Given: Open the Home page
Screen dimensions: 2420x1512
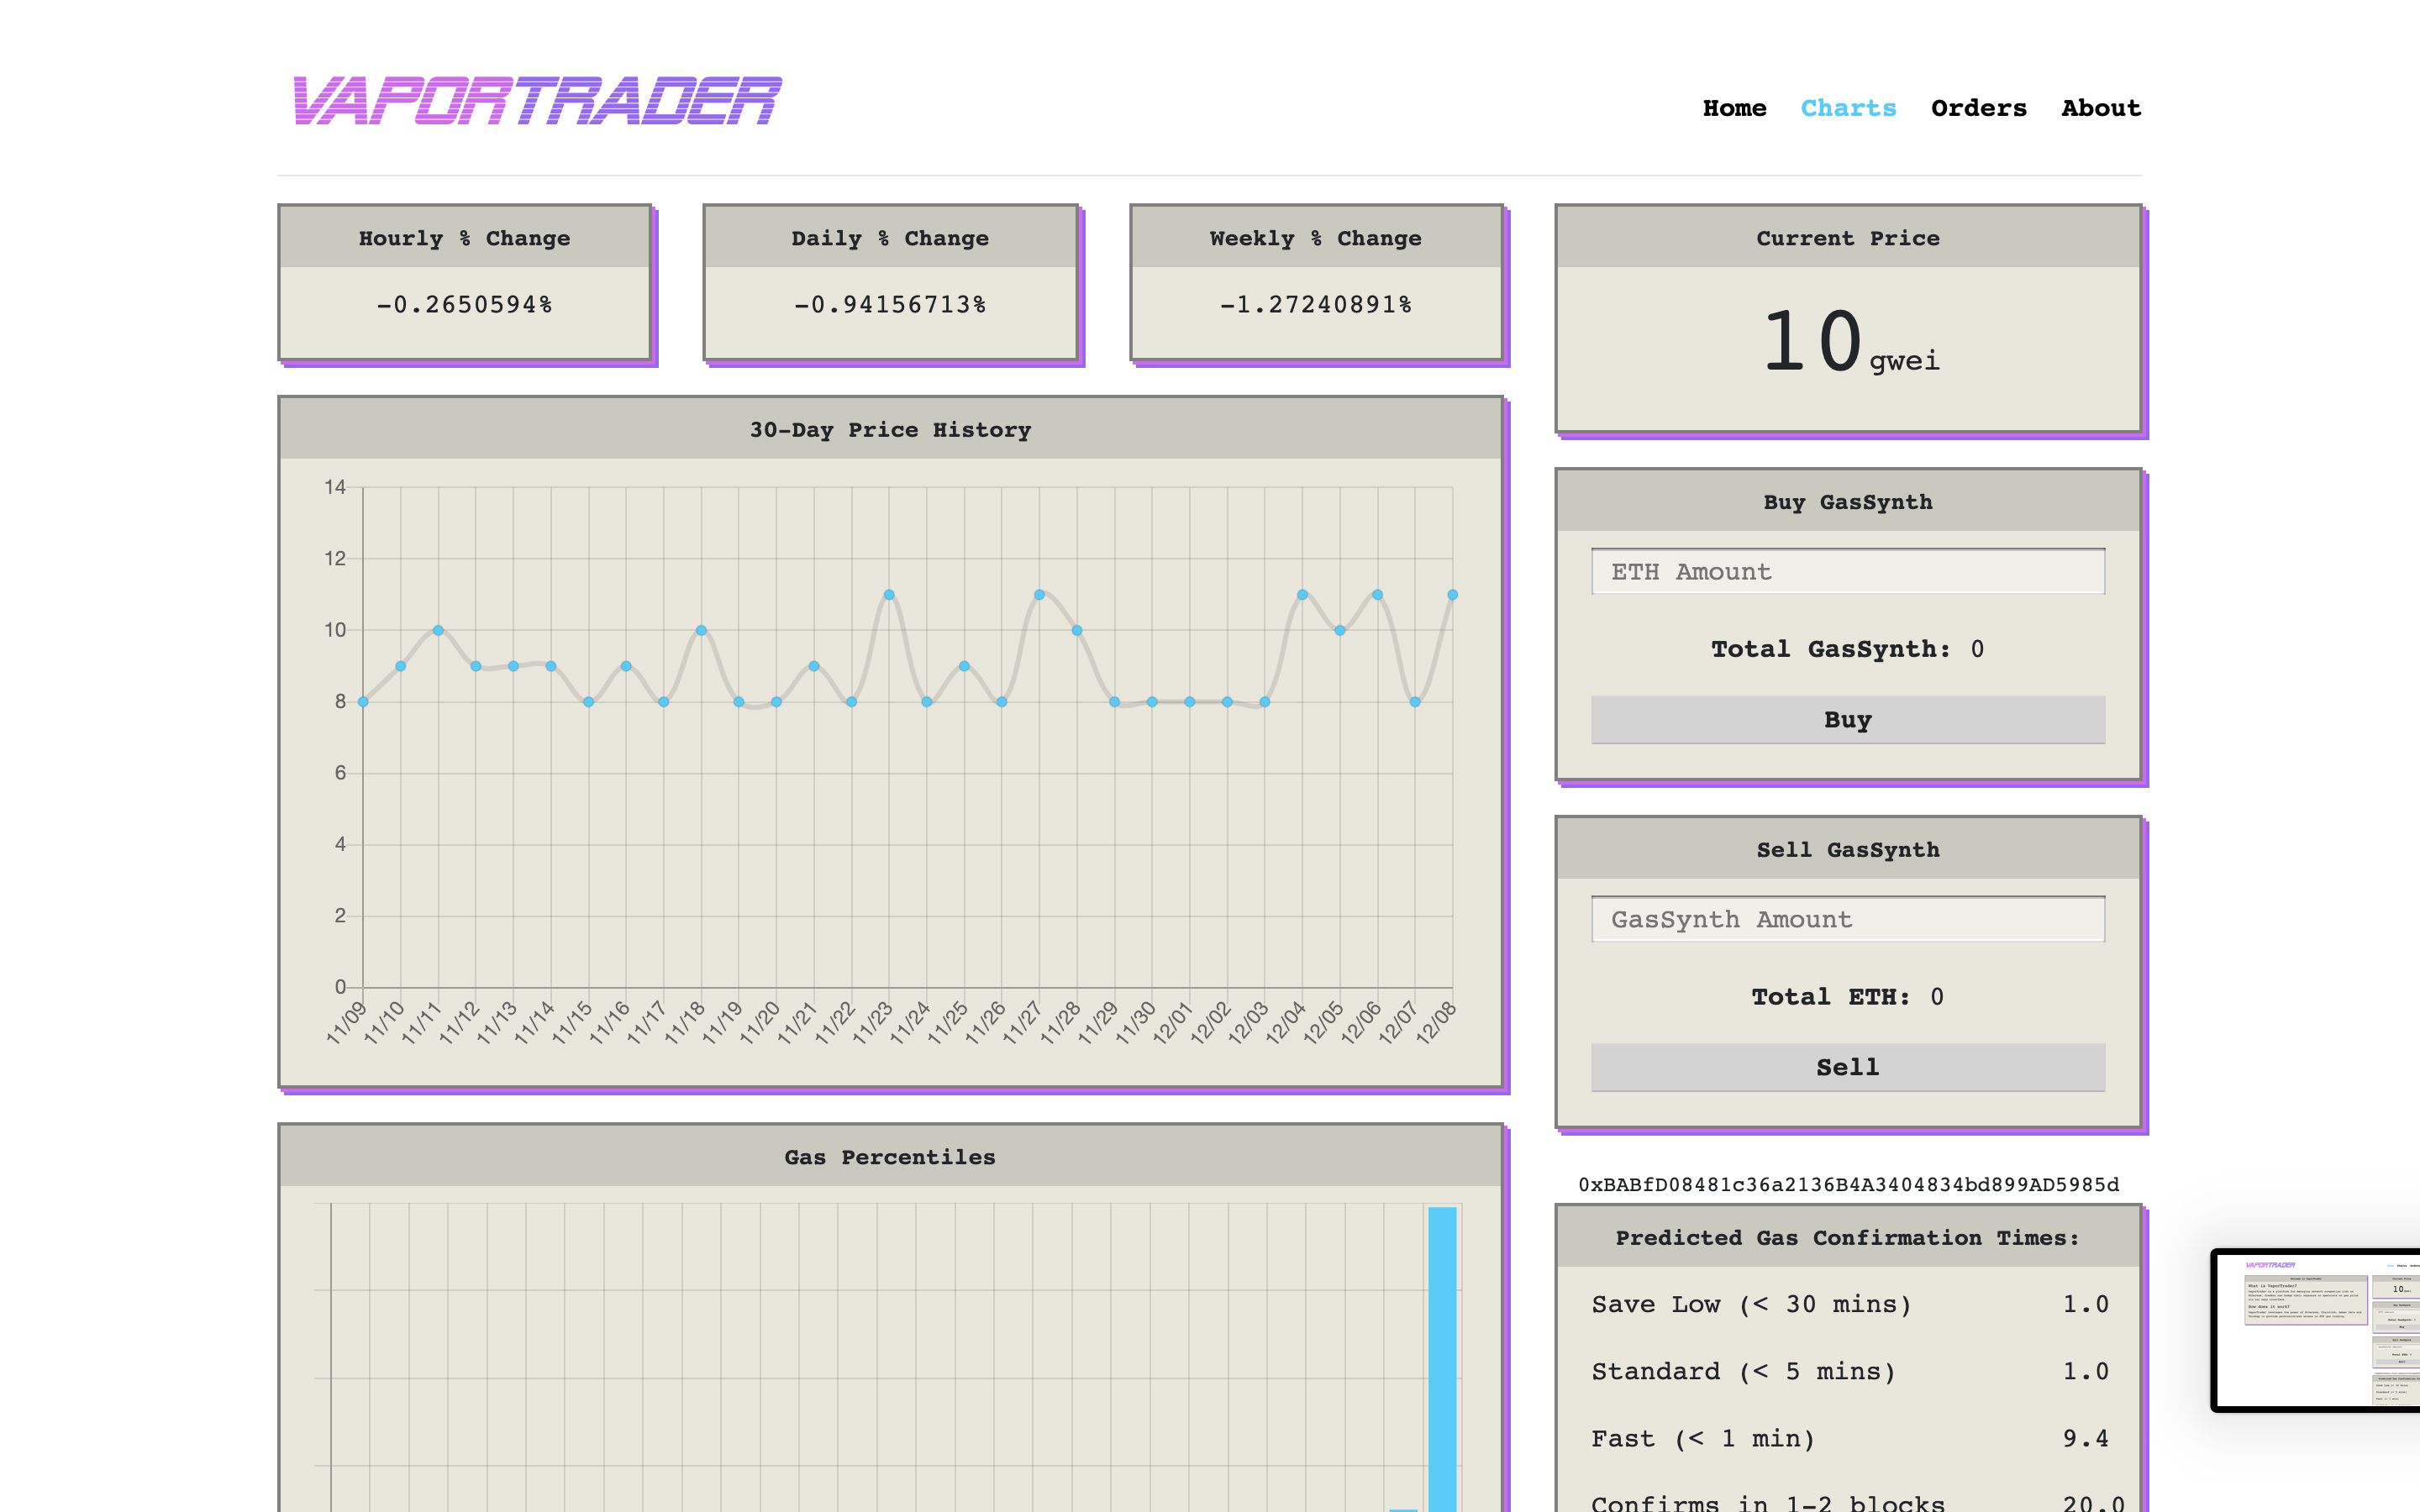Looking at the screenshot, I should 1734,108.
